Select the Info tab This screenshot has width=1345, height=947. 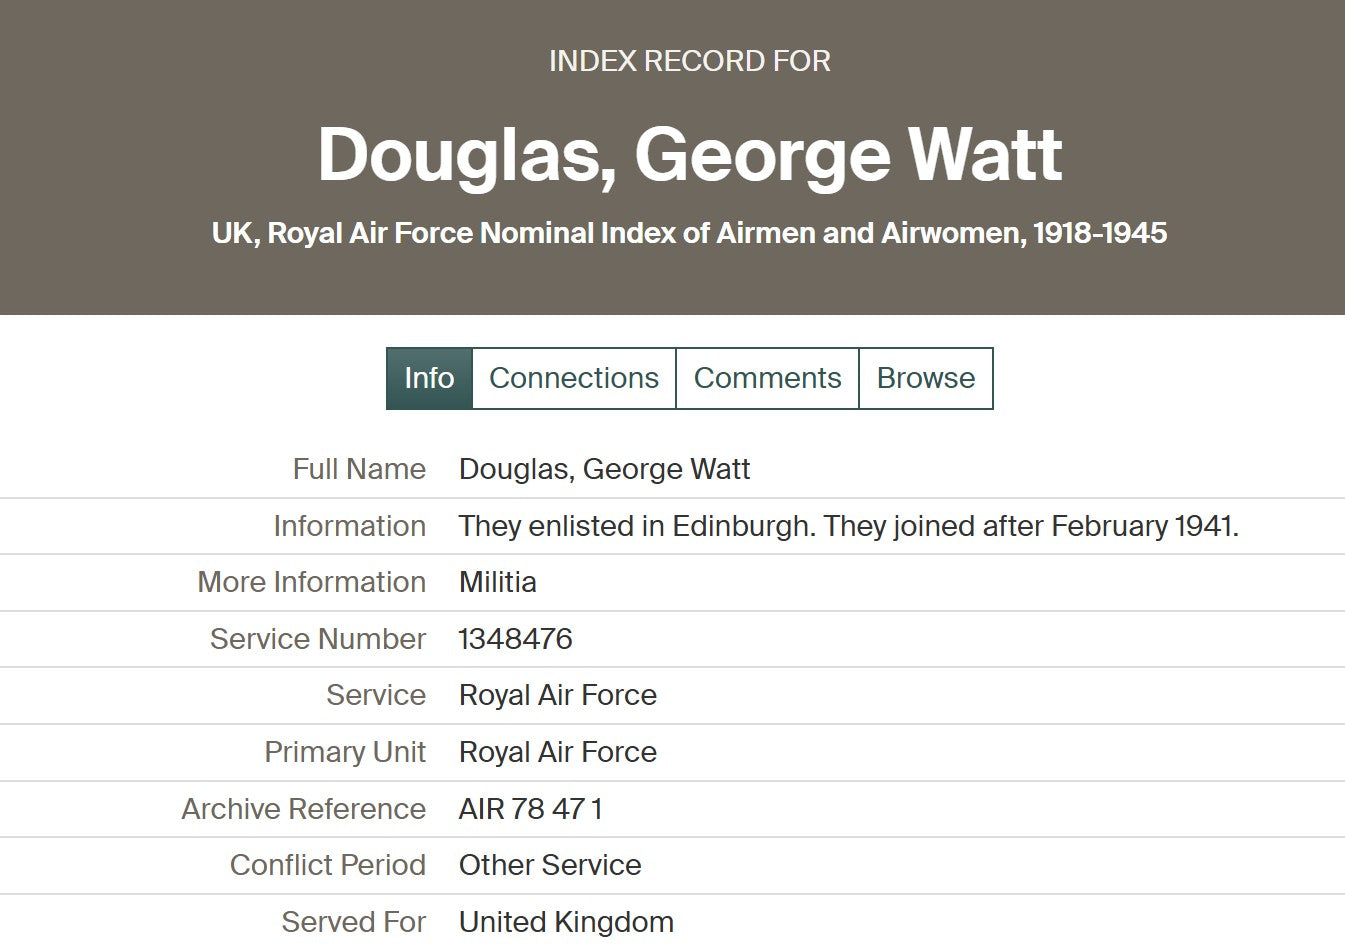tap(429, 378)
